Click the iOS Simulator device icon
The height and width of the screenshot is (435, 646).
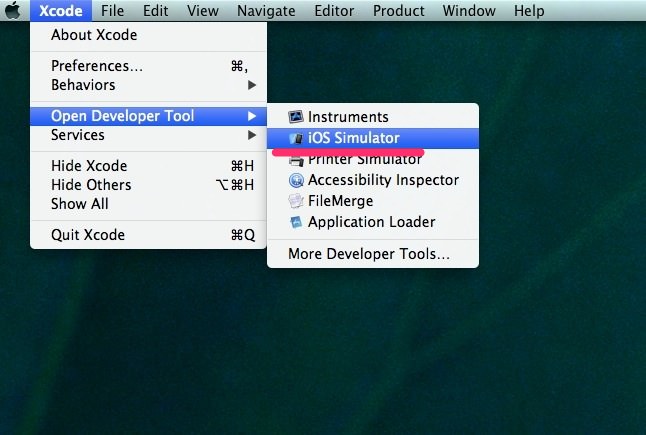[x=295, y=138]
